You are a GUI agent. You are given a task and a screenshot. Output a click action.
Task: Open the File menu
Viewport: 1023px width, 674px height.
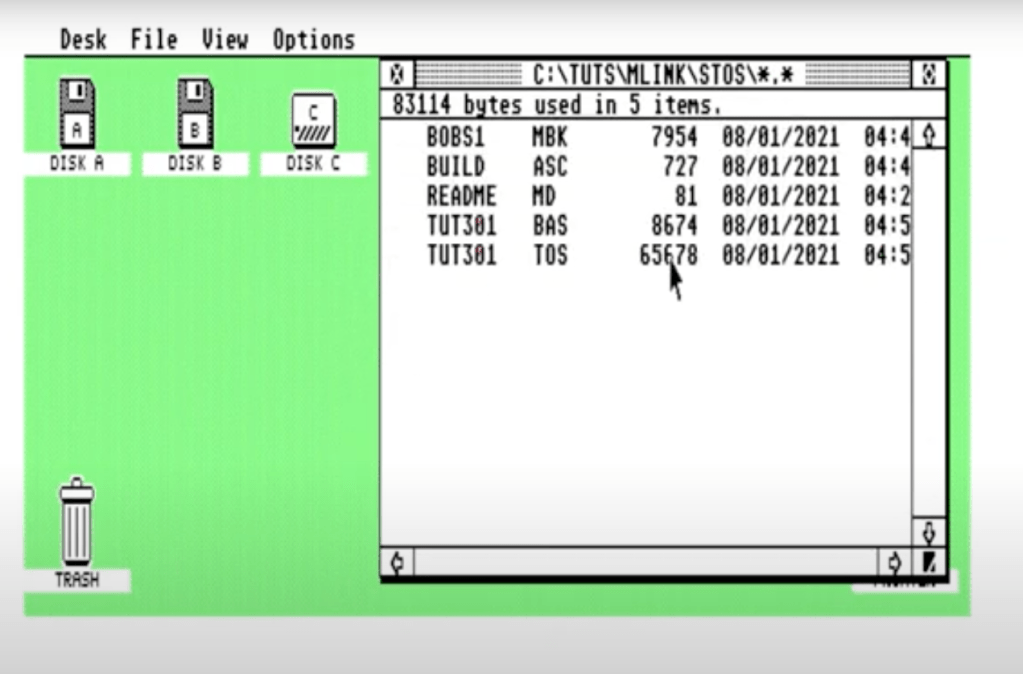(x=154, y=40)
